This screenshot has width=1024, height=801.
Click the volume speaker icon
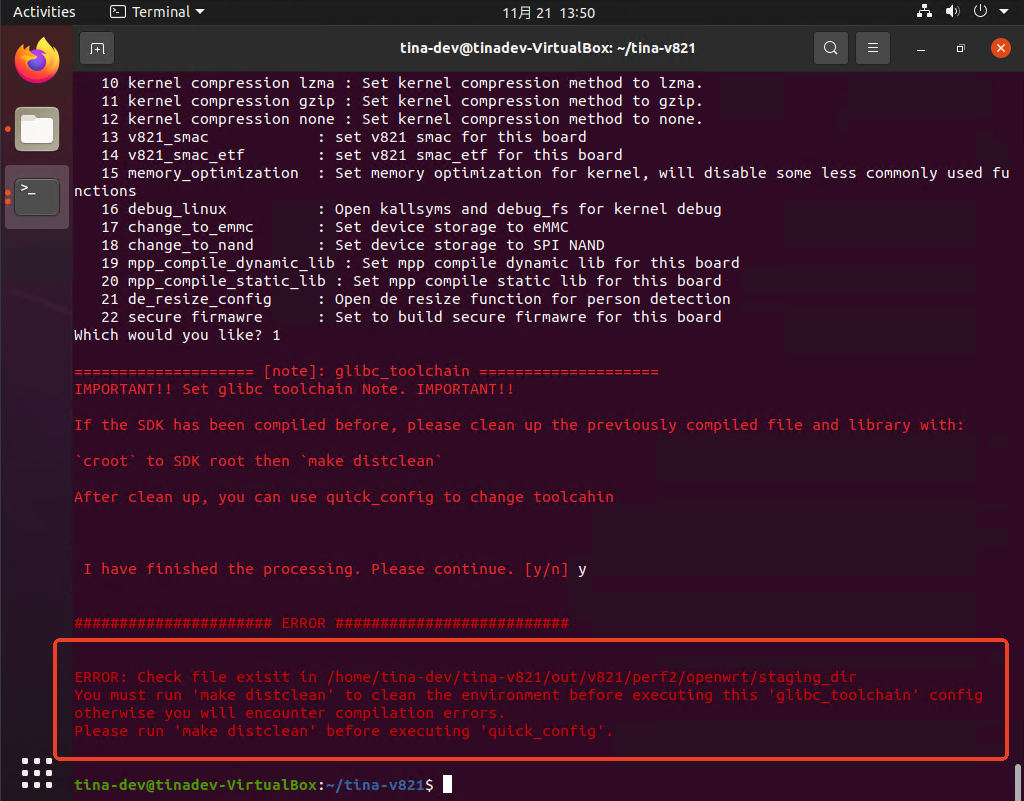pos(952,12)
